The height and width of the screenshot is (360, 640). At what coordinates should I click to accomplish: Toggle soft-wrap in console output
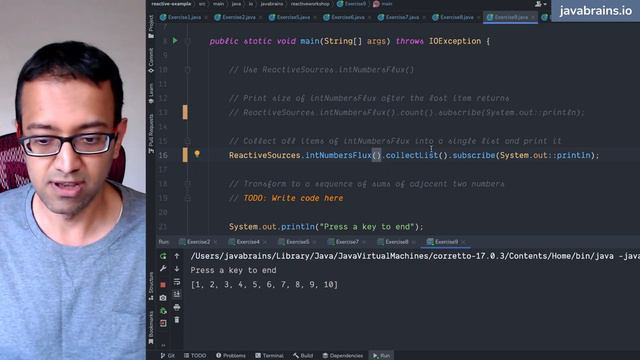tap(177, 282)
